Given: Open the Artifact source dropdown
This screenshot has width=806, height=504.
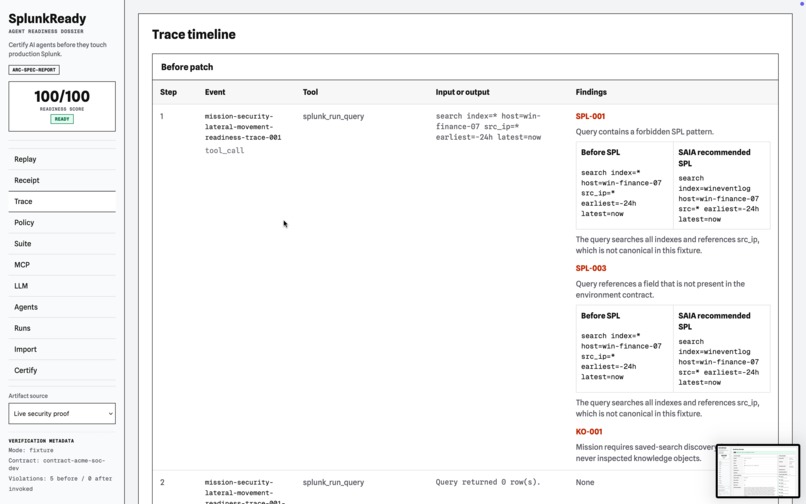Looking at the screenshot, I should click(x=62, y=413).
